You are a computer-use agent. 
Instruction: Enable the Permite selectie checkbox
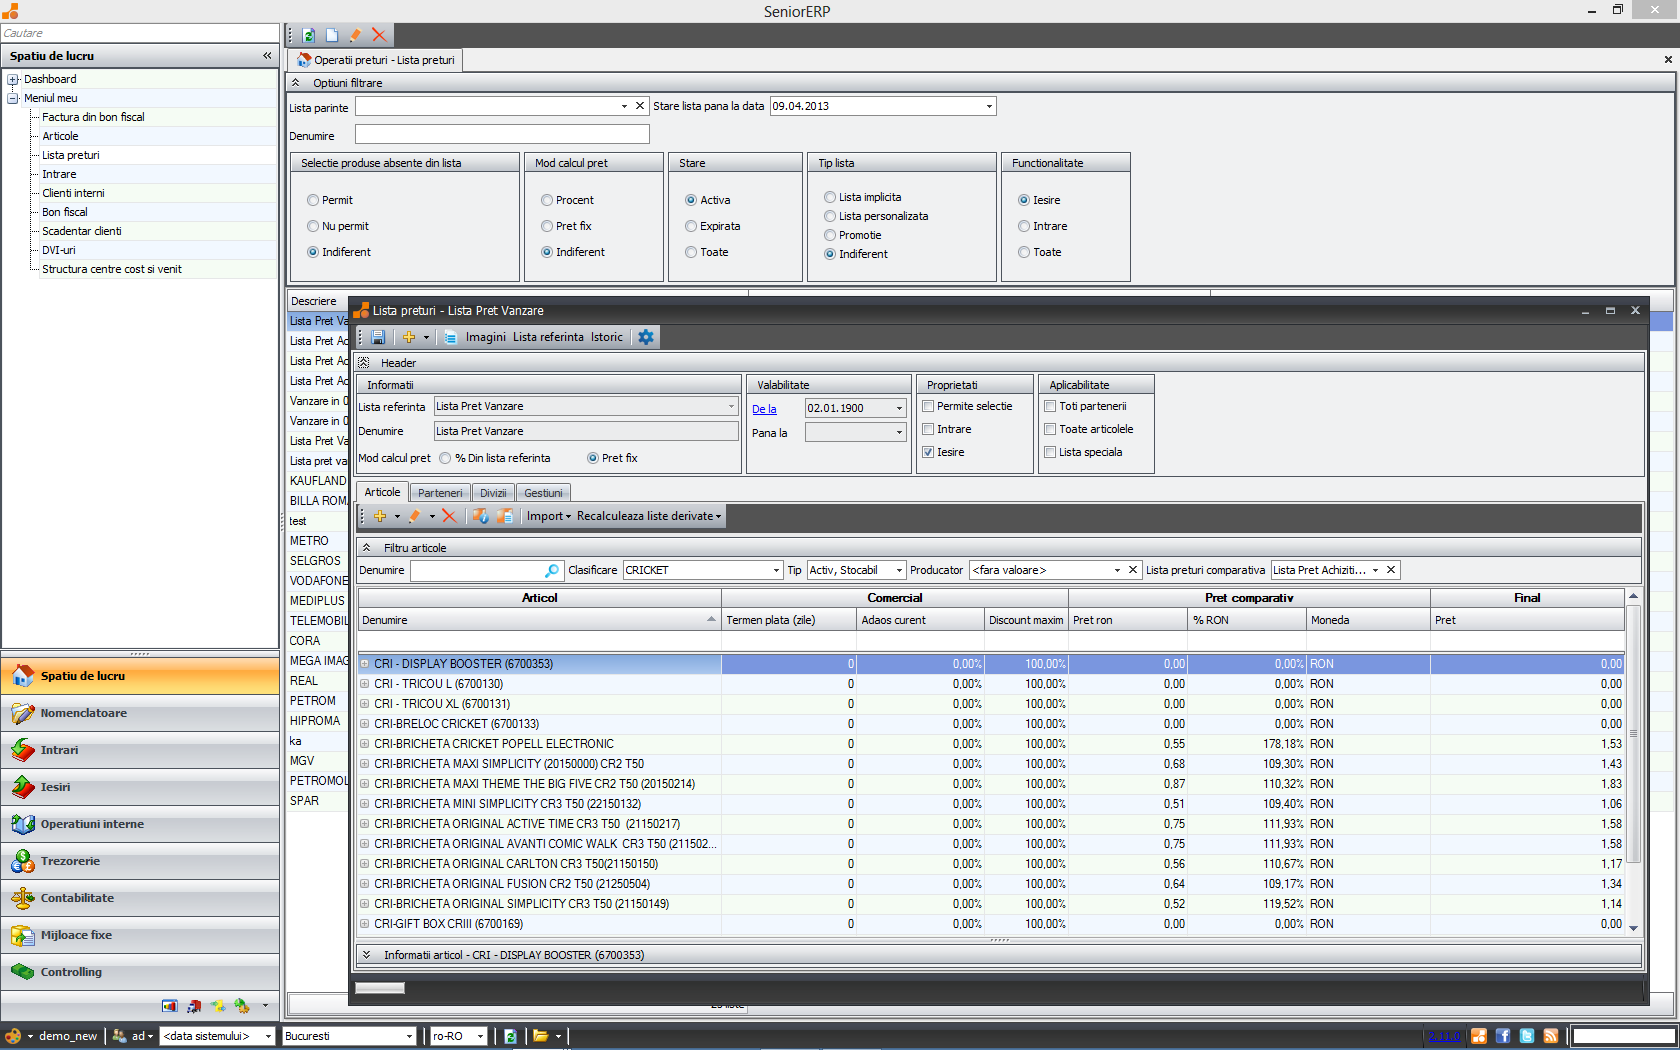pyautogui.click(x=929, y=407)
